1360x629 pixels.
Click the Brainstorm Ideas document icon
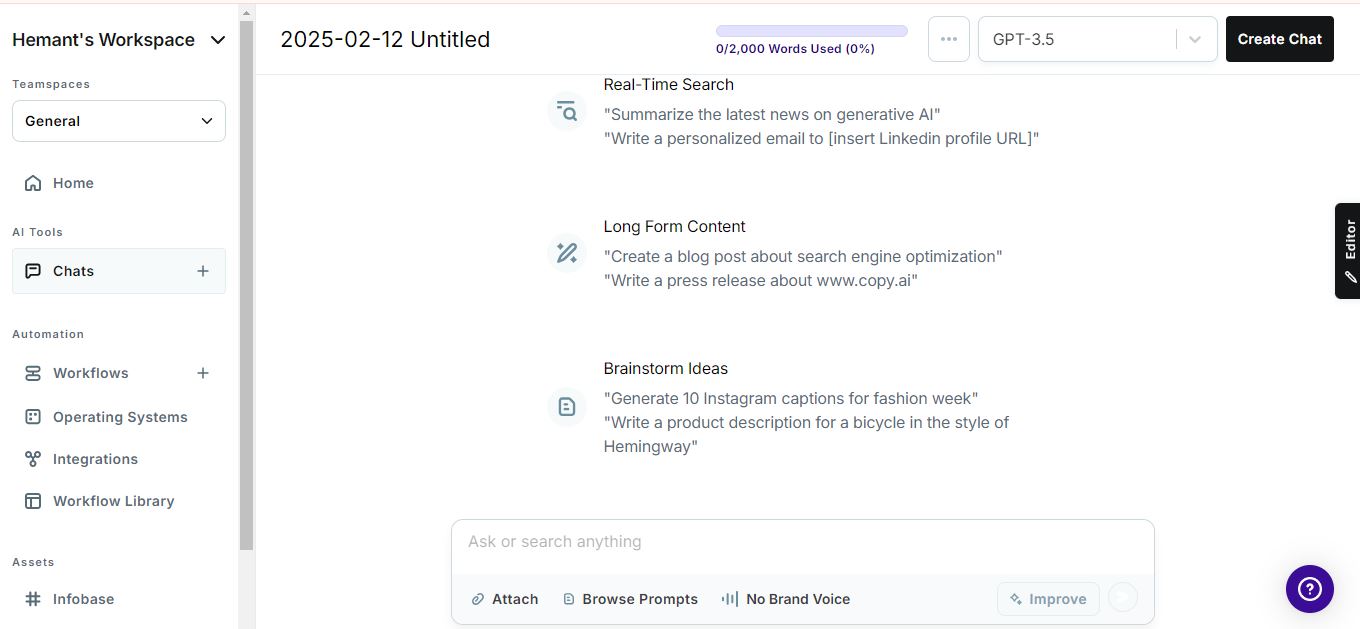[567, 407]
